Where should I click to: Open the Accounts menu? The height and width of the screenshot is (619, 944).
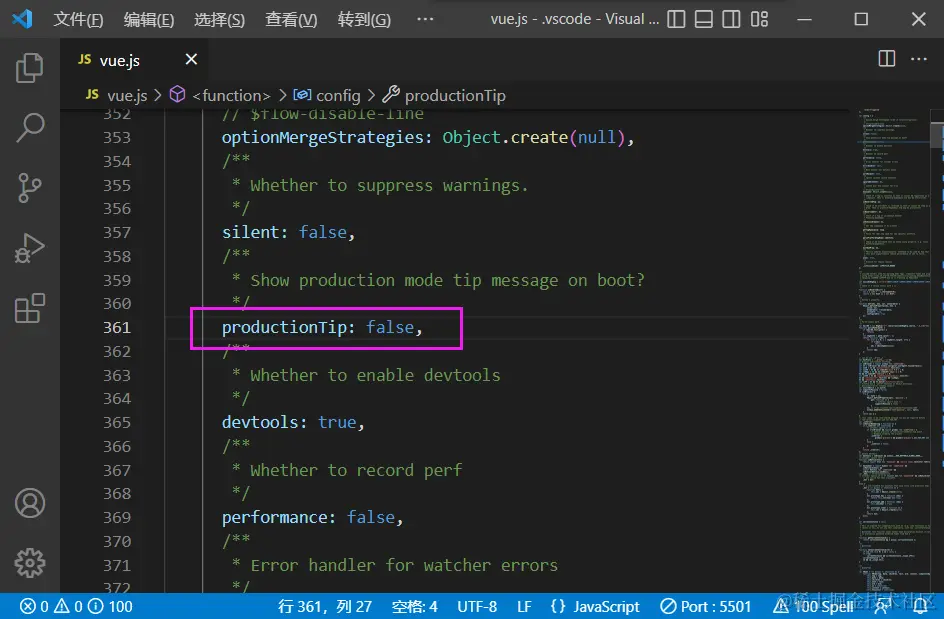tap(30, 503)
